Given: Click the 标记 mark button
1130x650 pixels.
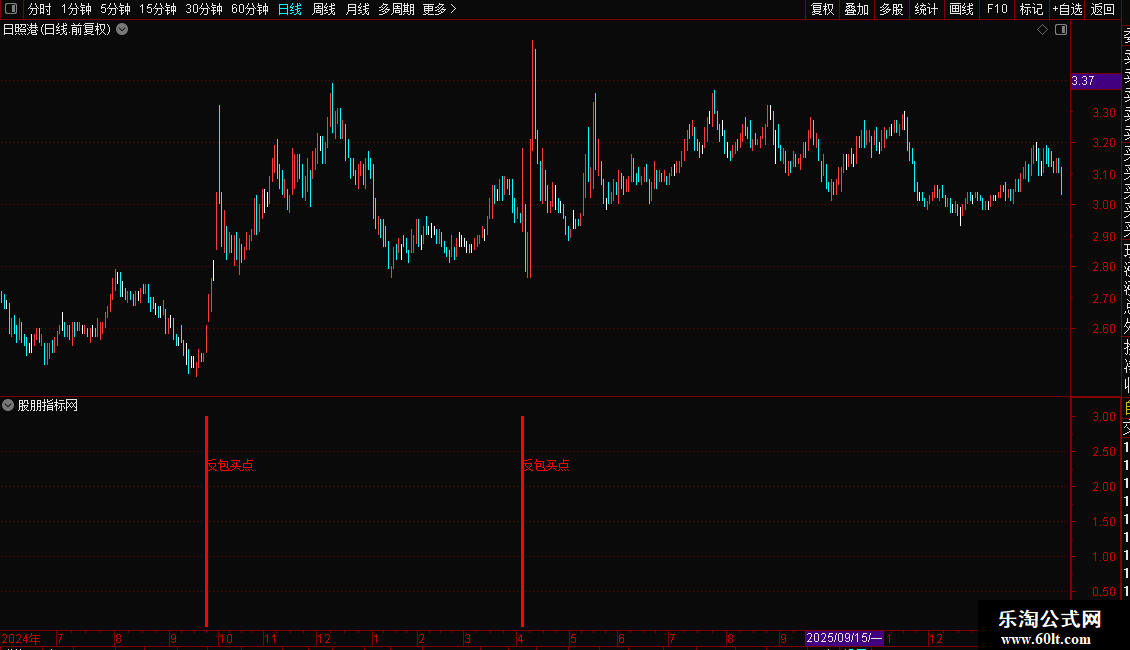Looking at the screenshot, I should [1031, 9].
